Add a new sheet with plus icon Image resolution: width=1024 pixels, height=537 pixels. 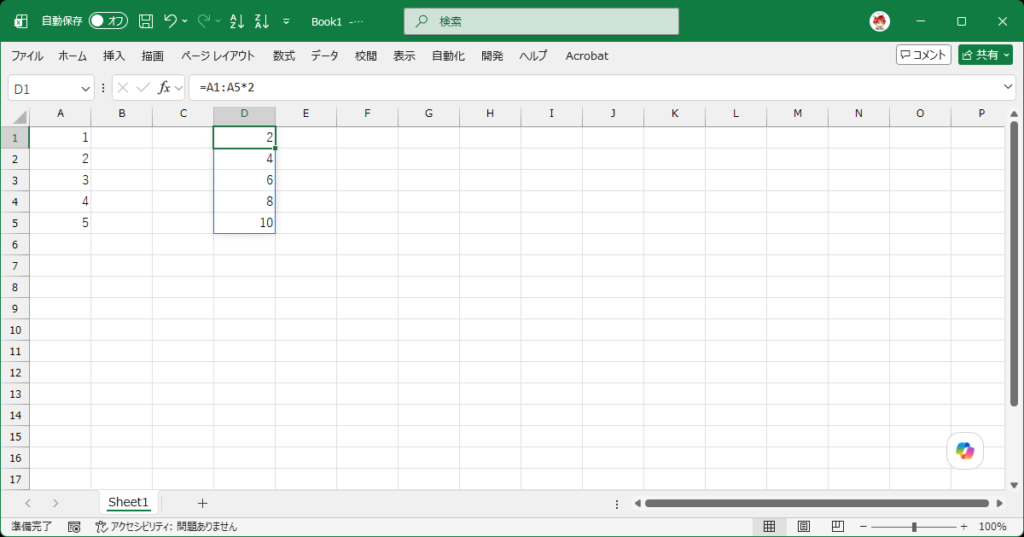[202, 503]
